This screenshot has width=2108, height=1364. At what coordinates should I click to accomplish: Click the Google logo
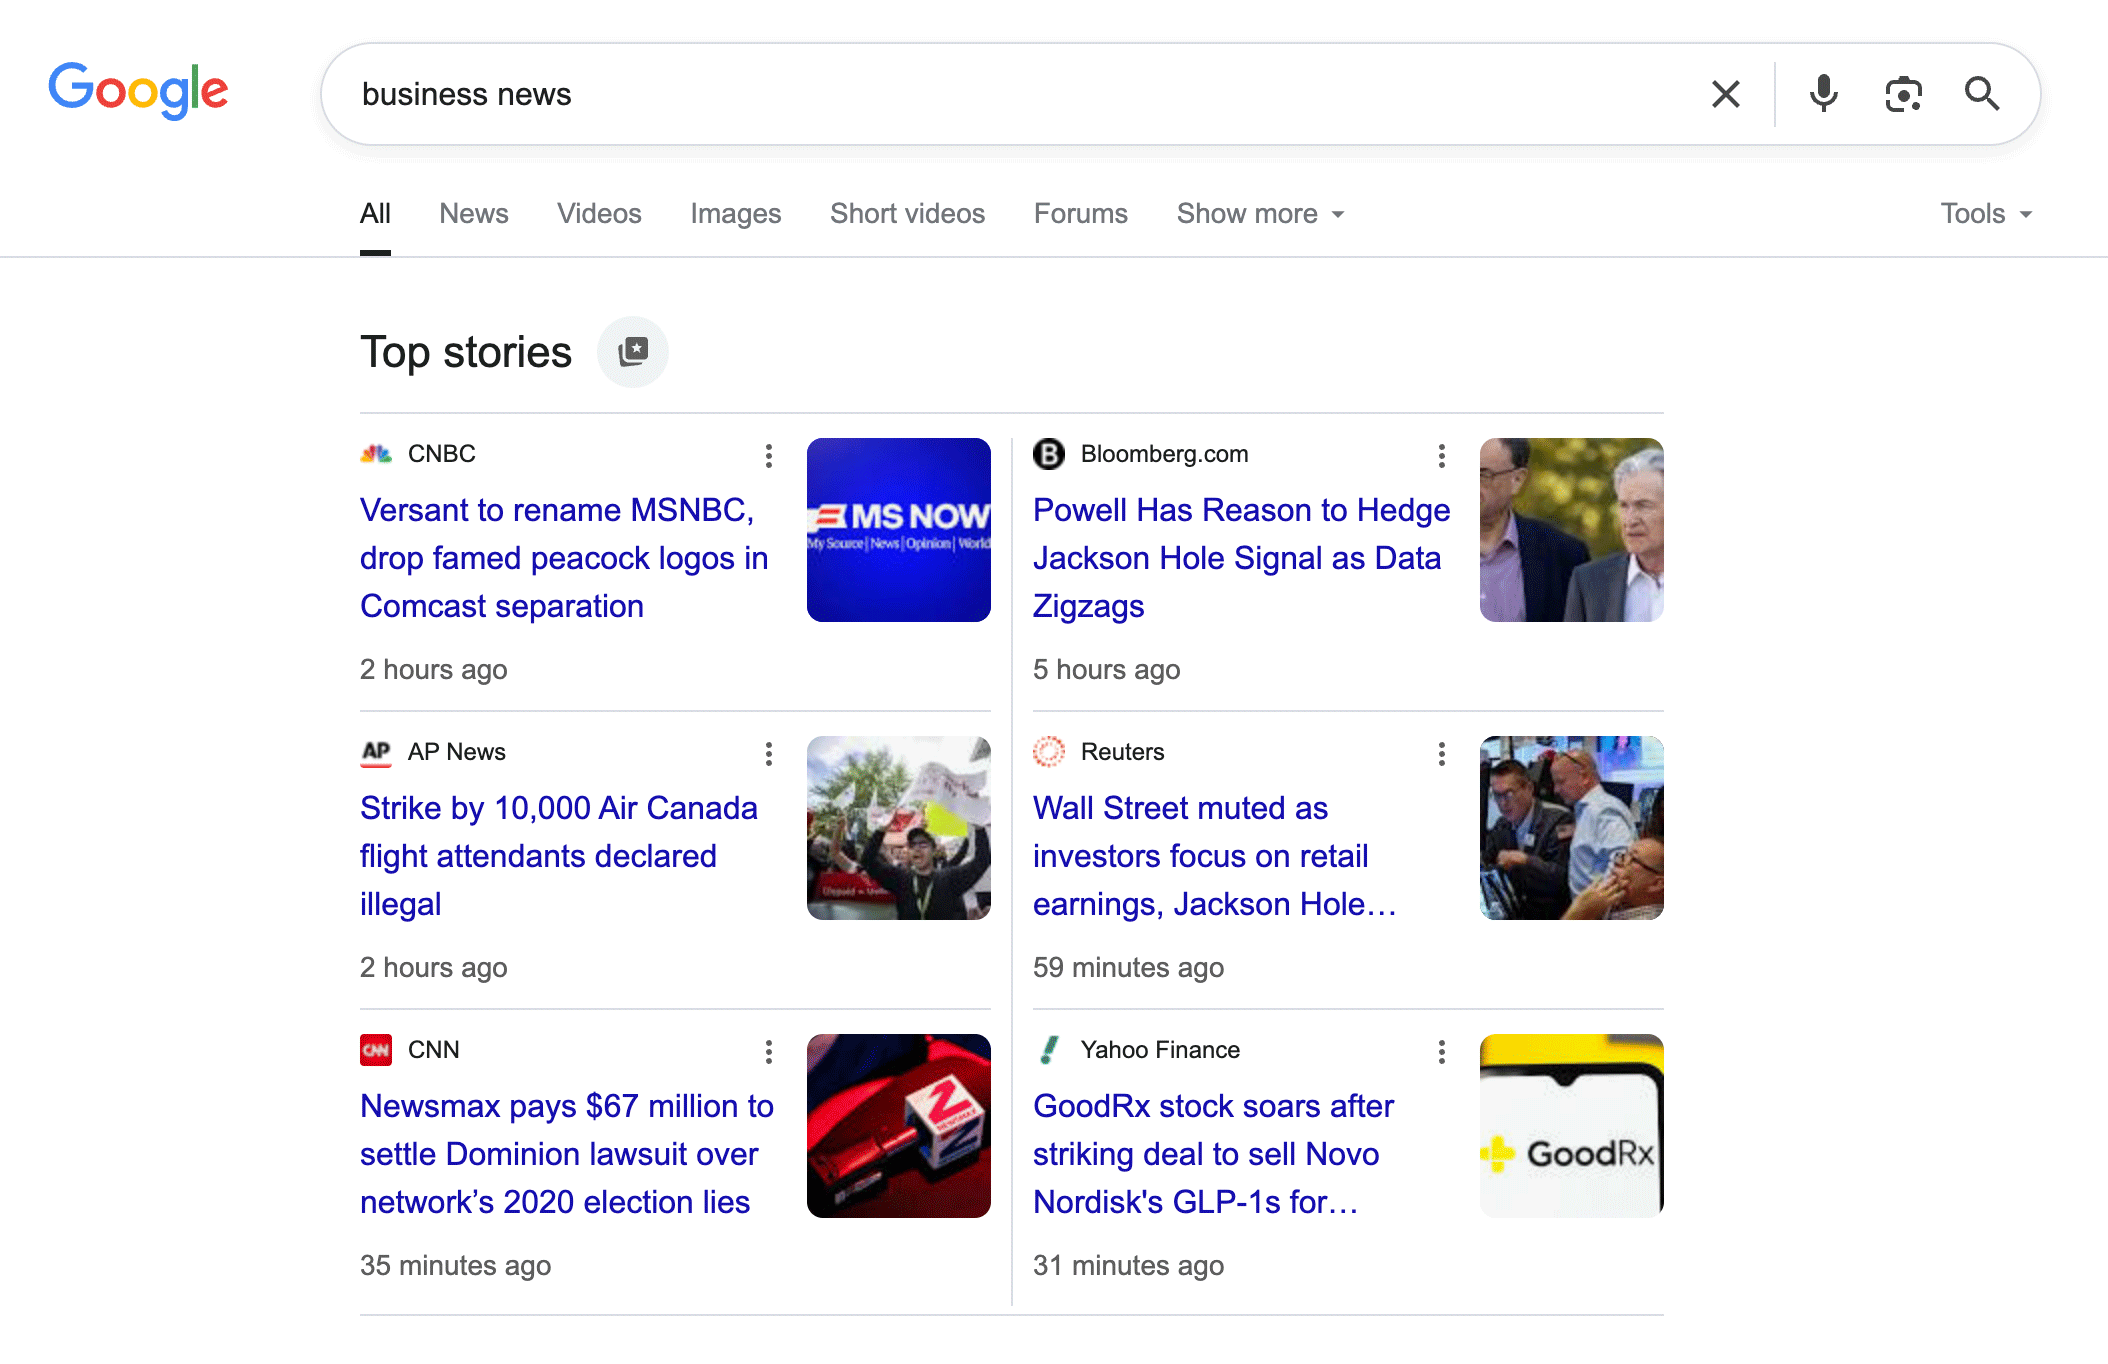[138, 90]
